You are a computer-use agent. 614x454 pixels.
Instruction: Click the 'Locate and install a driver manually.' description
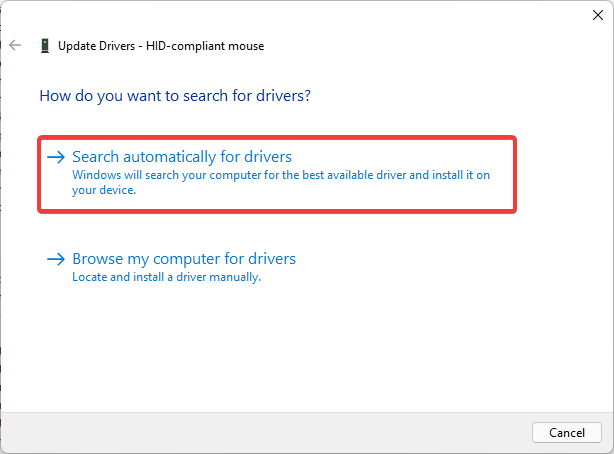point(166,277)
